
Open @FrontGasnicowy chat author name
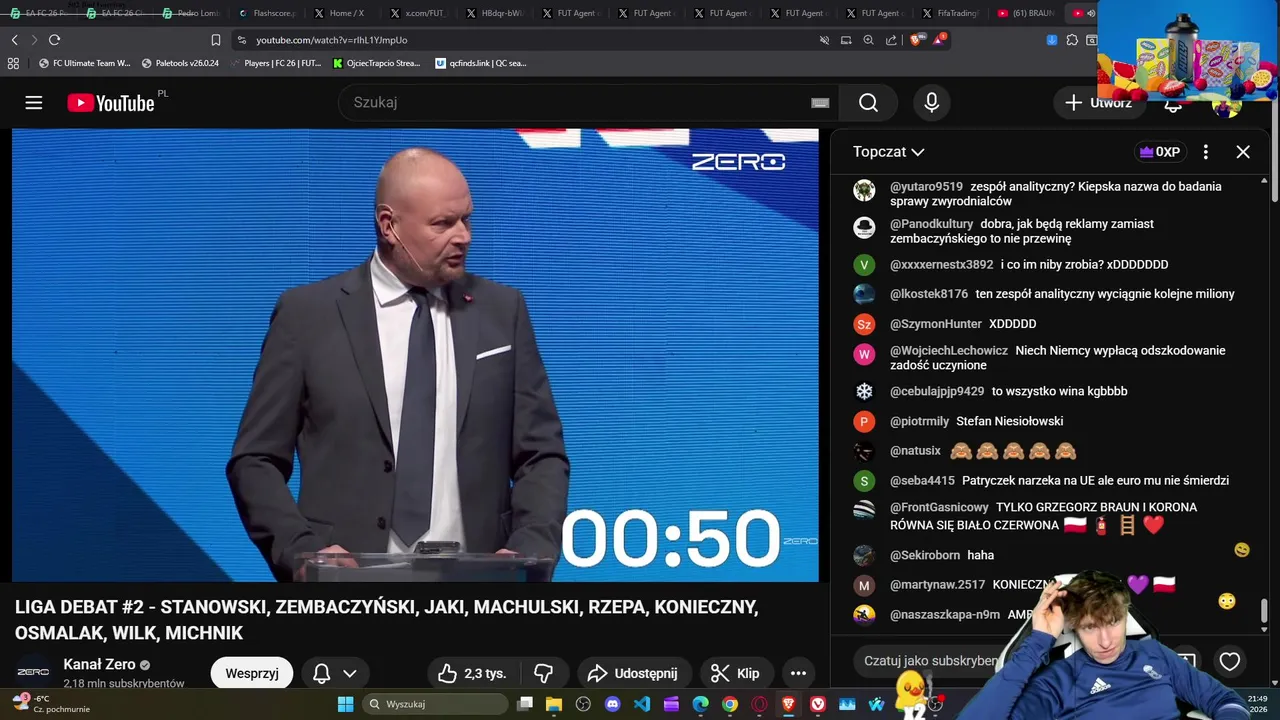939,507
